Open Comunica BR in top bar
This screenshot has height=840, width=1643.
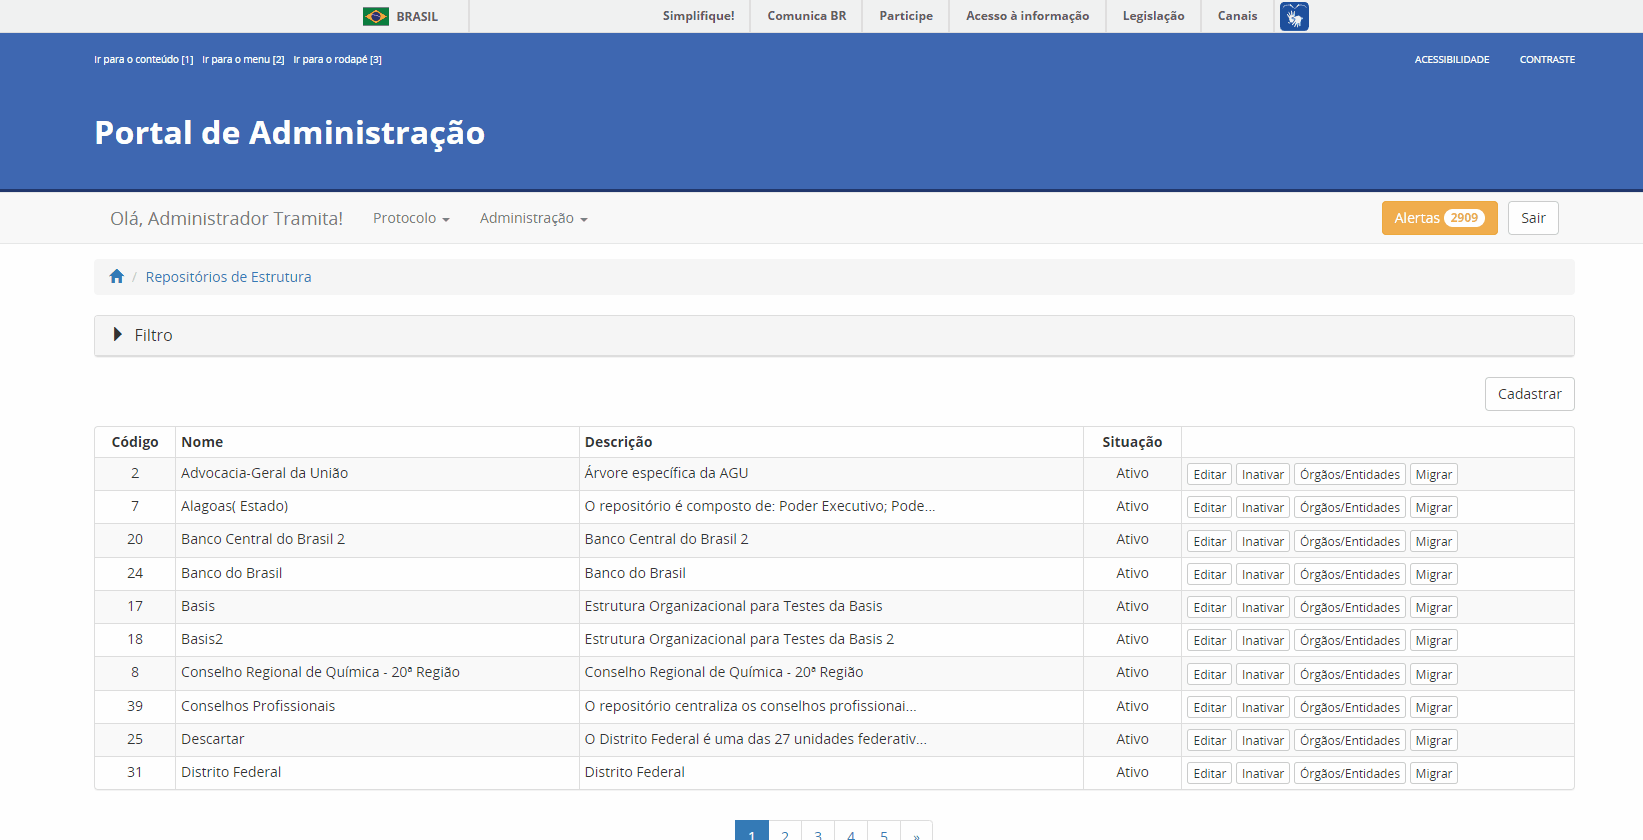807,16
